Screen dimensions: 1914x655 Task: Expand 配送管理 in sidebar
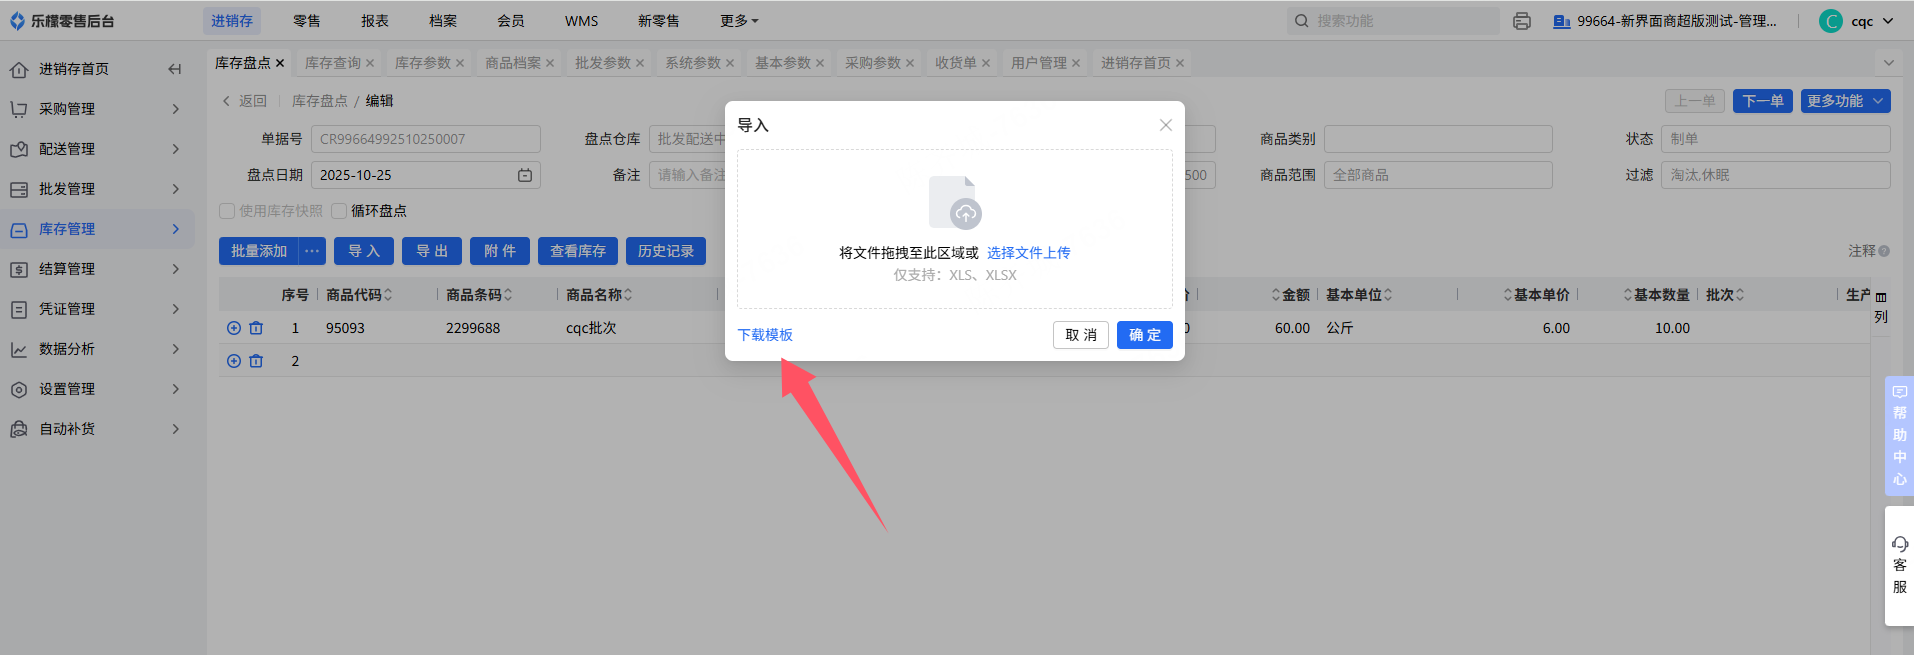click(x=176, y=149)
